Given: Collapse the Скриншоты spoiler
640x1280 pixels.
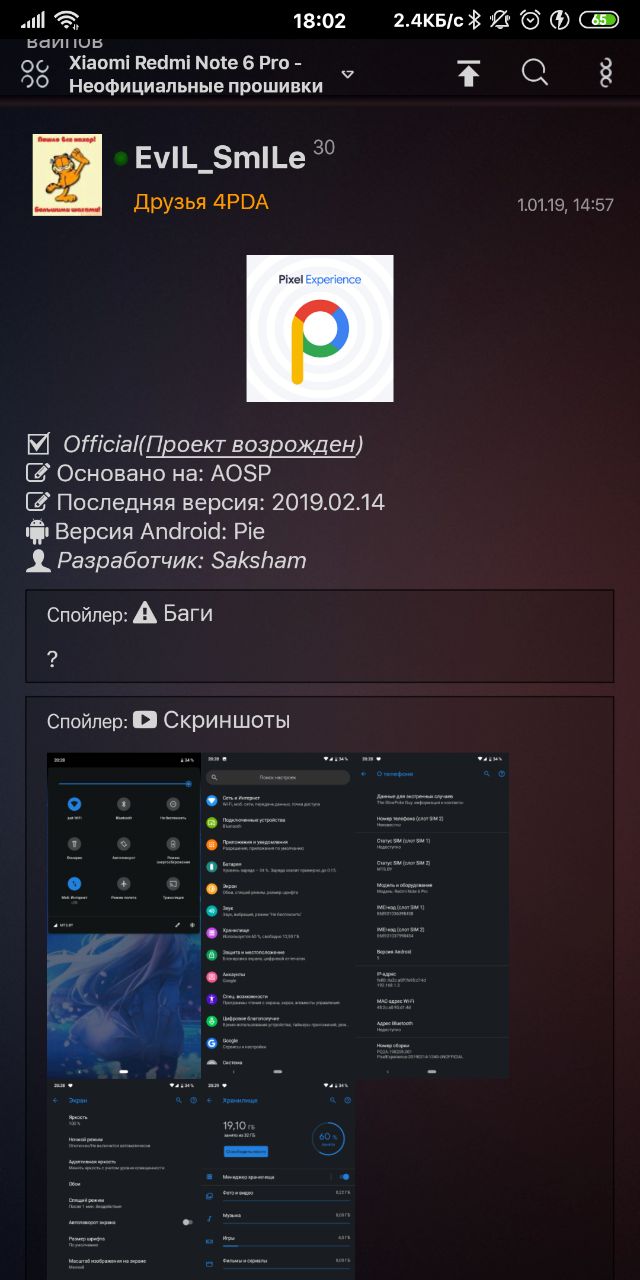Looking at the screenshot, I should pyautogui.click(x=320, y=720).
